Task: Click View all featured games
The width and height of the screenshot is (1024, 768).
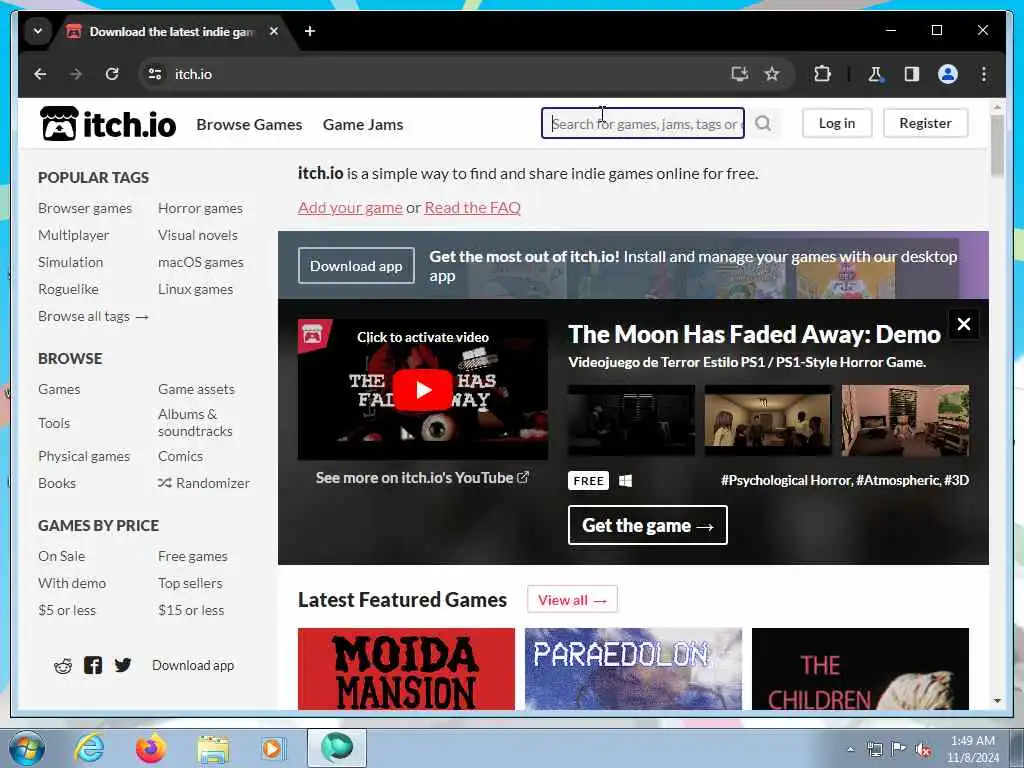Action: click(x=572, y=600)
